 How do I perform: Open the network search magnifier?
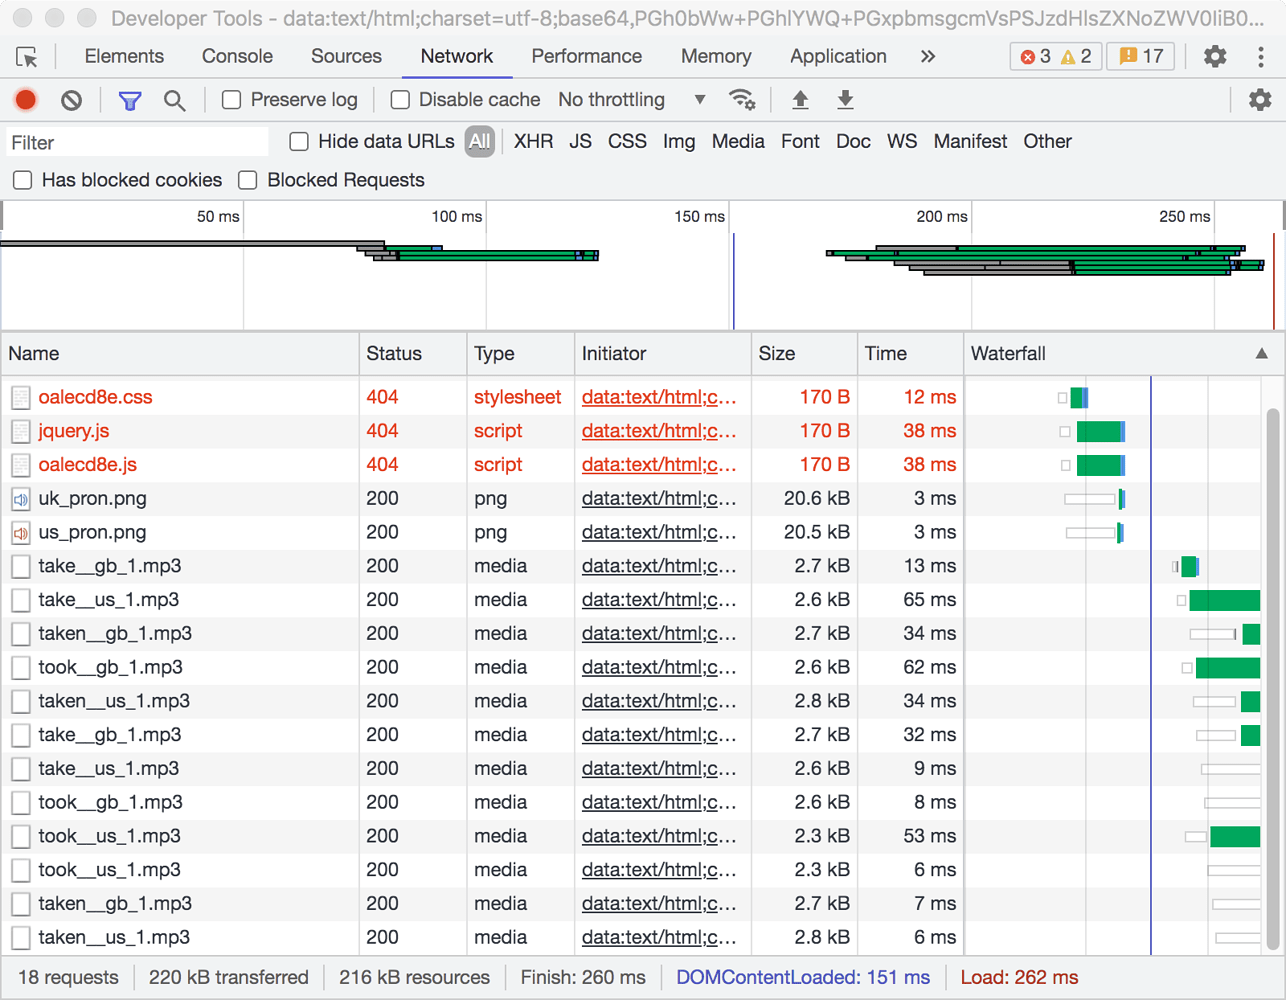click(174, 100)
